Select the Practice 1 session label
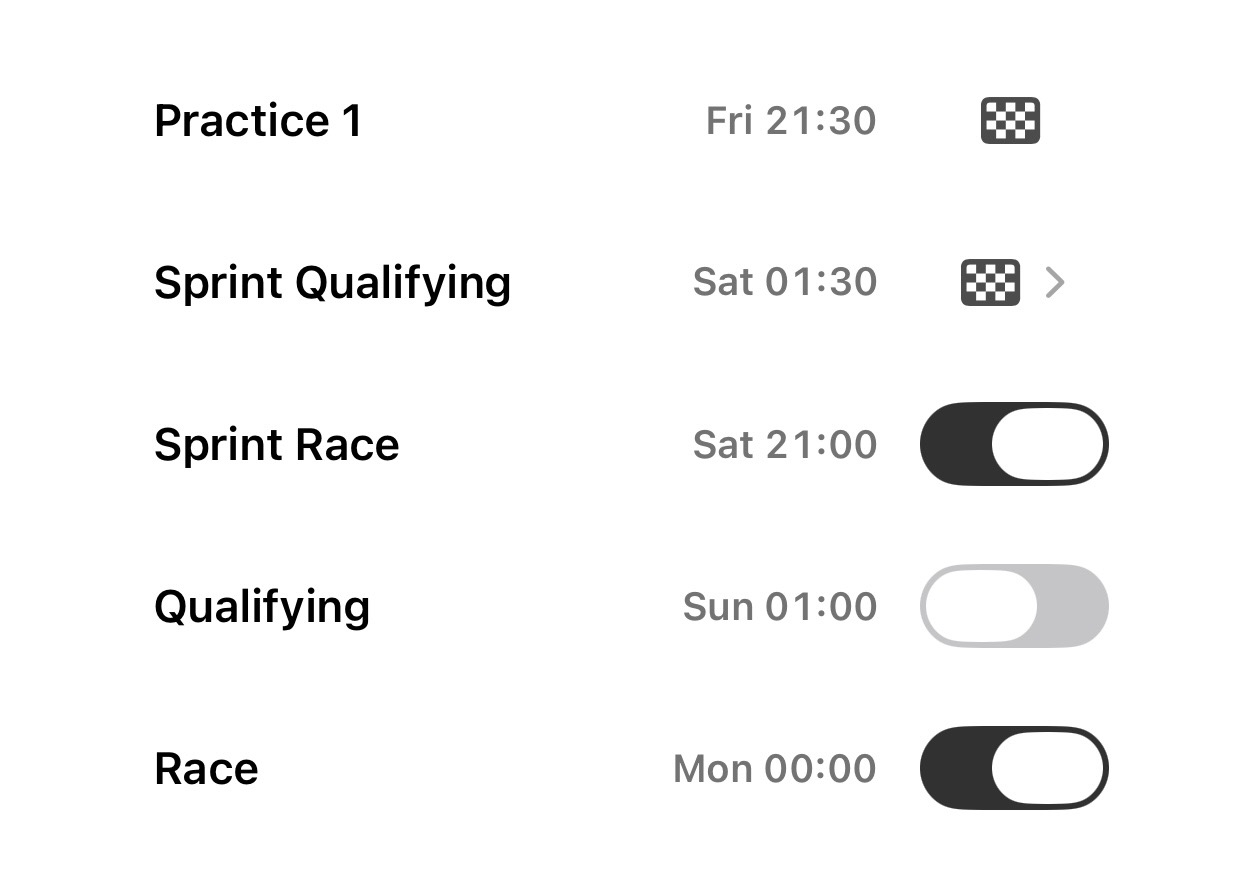 [258, 121]
